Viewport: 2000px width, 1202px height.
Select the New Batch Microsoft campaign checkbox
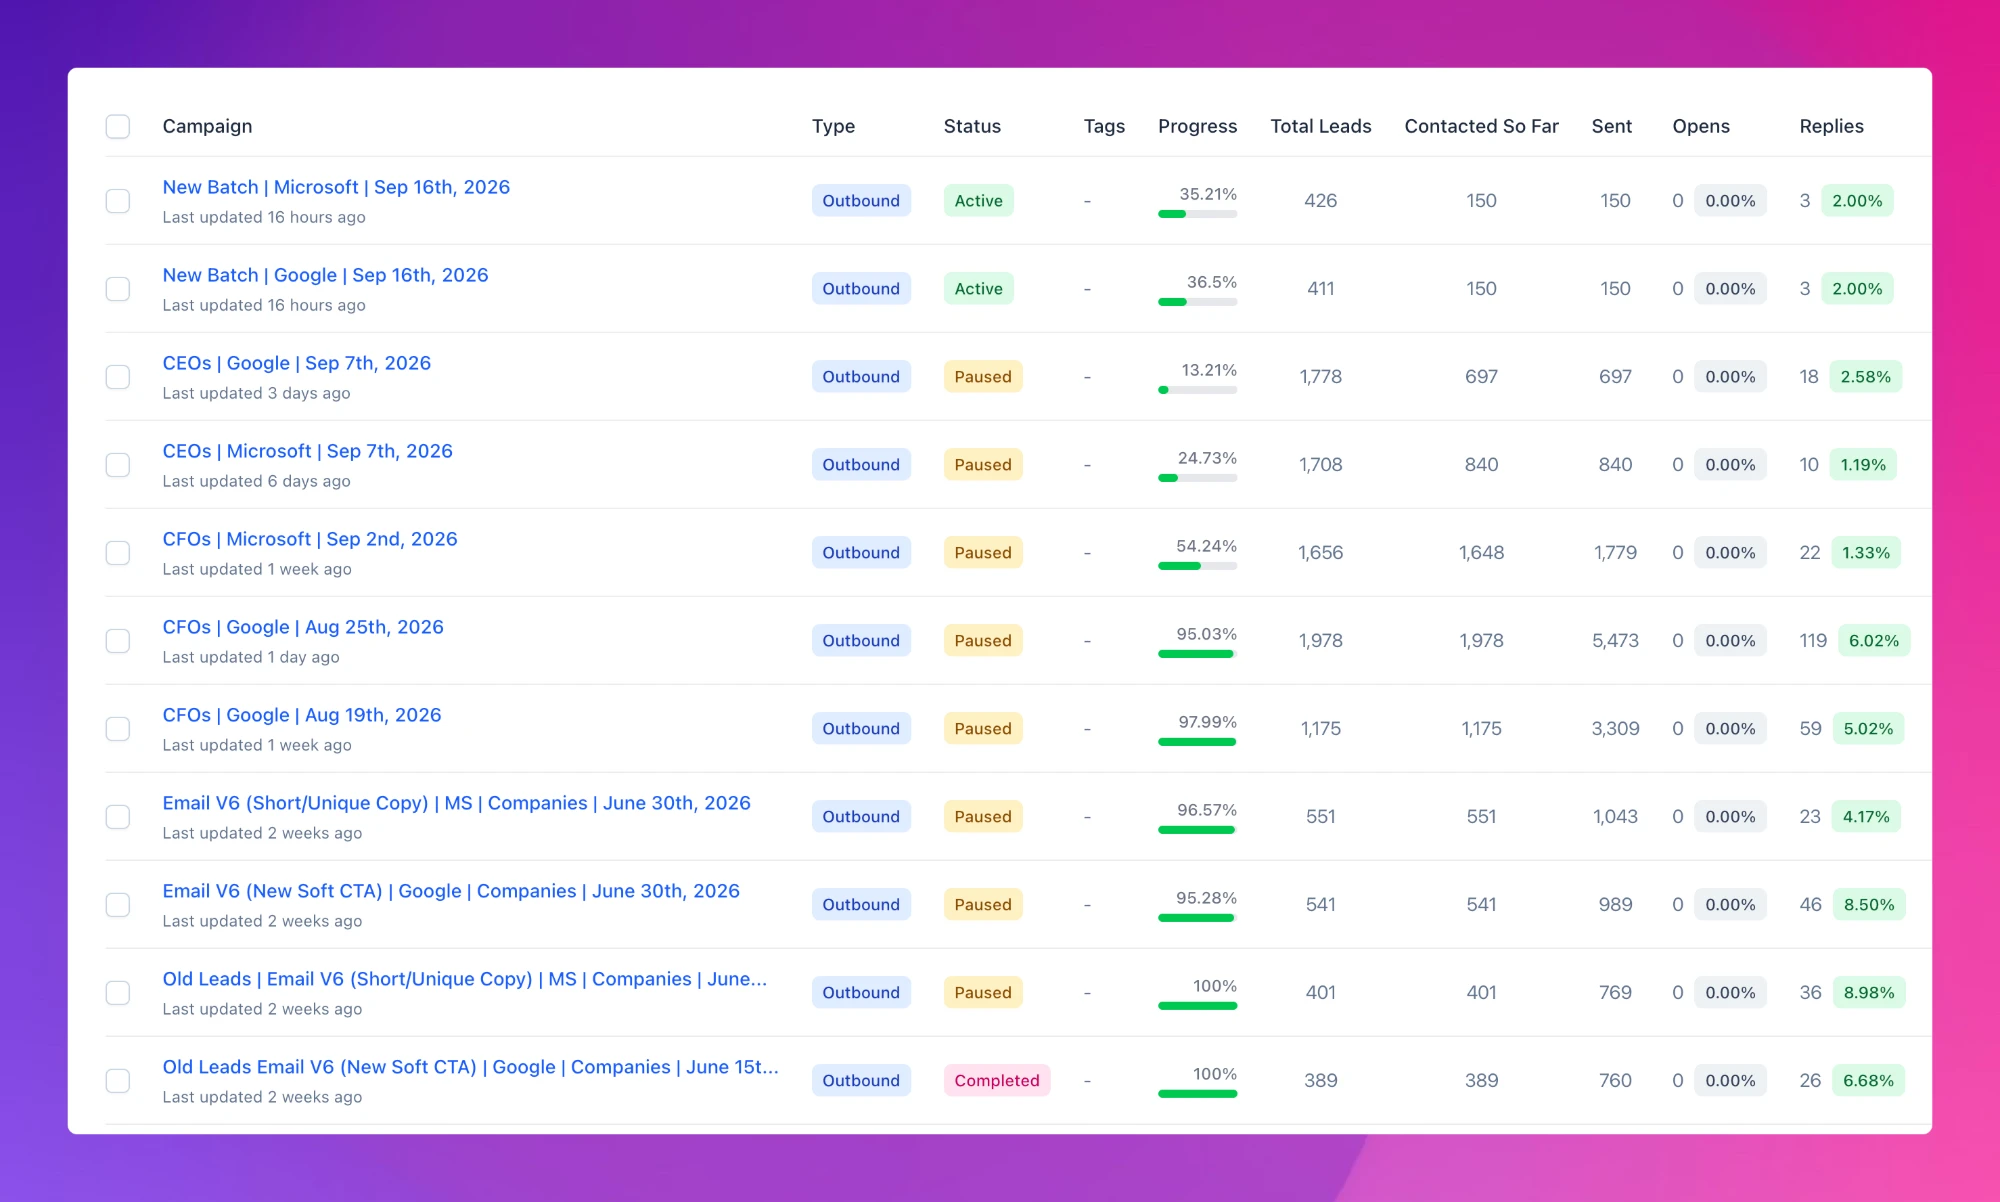point(118,201)
